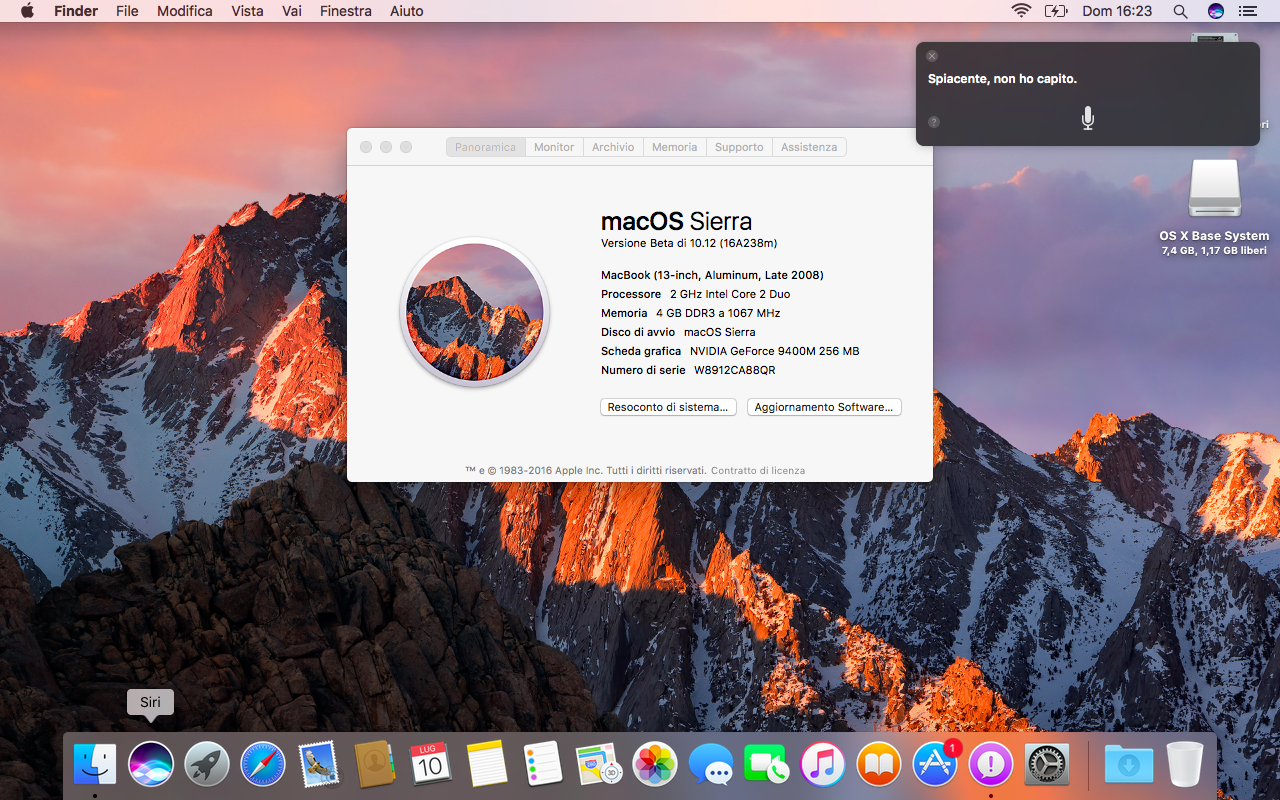1280x800 pixels.
Task: Select the OS X Base System drive icon
Action: tap(1215, 189)
